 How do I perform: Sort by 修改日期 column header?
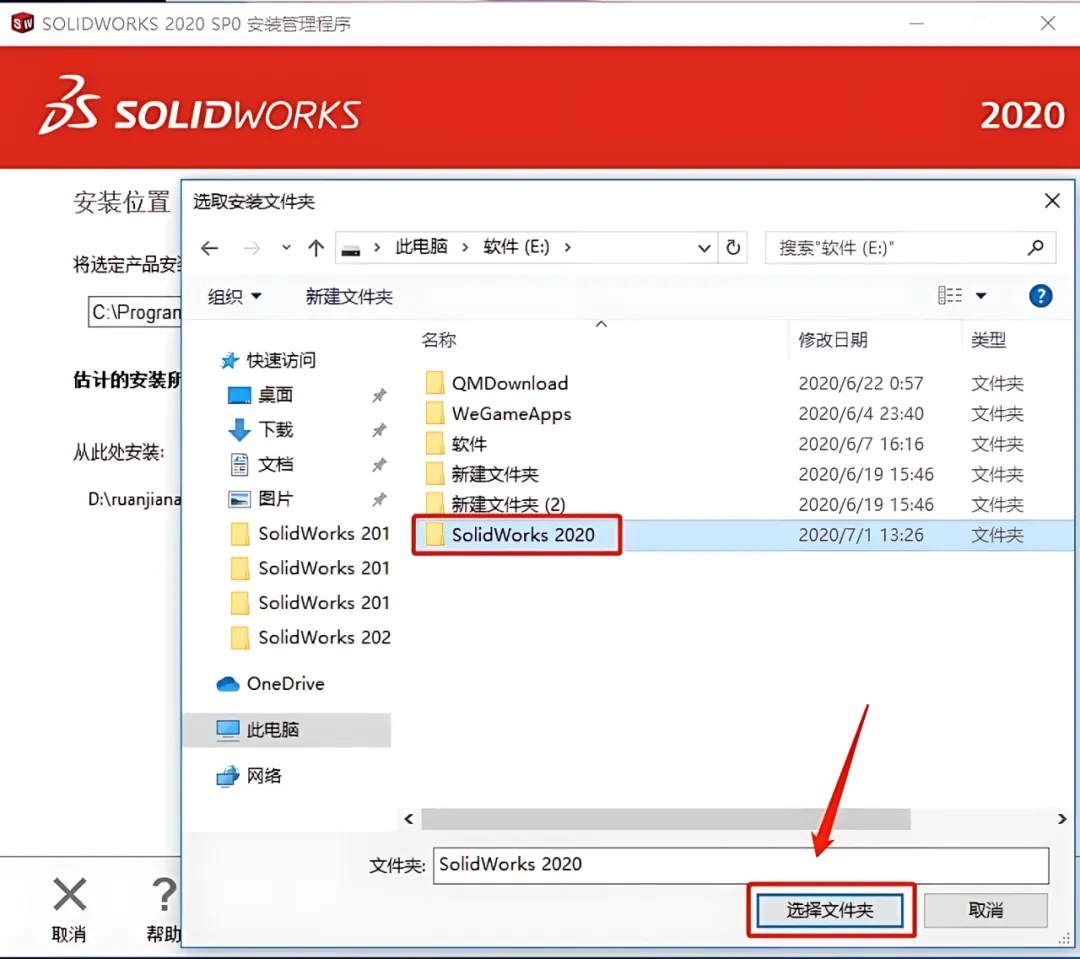coord(833,340)
